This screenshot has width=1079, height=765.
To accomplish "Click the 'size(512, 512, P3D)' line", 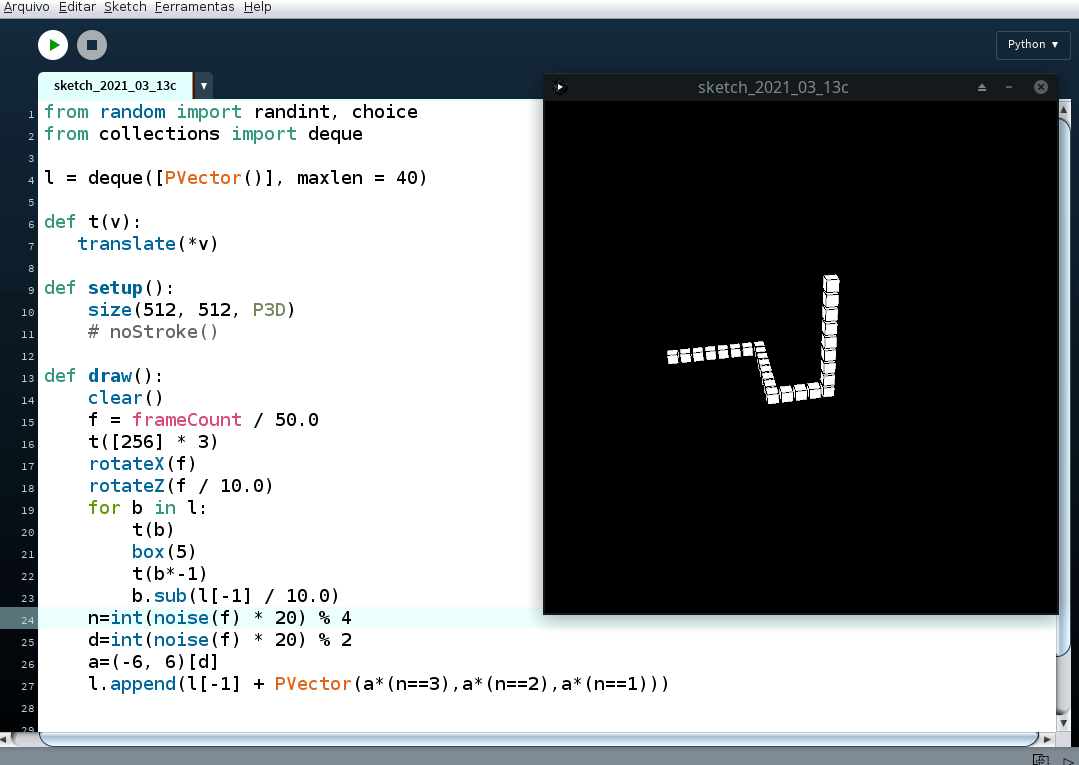I will (x=191, y=310).
